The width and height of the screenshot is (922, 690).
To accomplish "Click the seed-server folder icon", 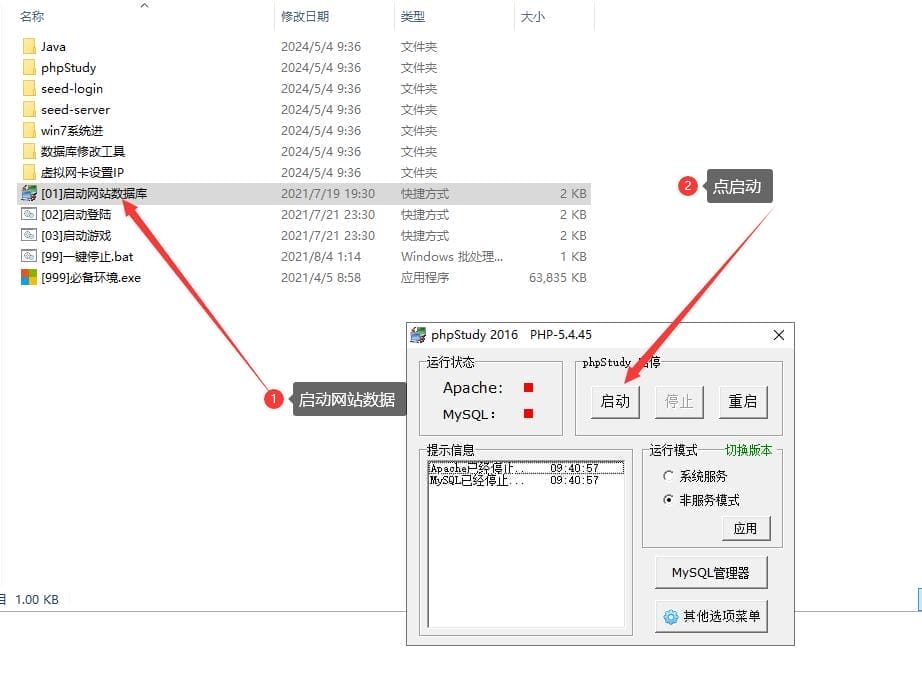I will click(28, 110).
